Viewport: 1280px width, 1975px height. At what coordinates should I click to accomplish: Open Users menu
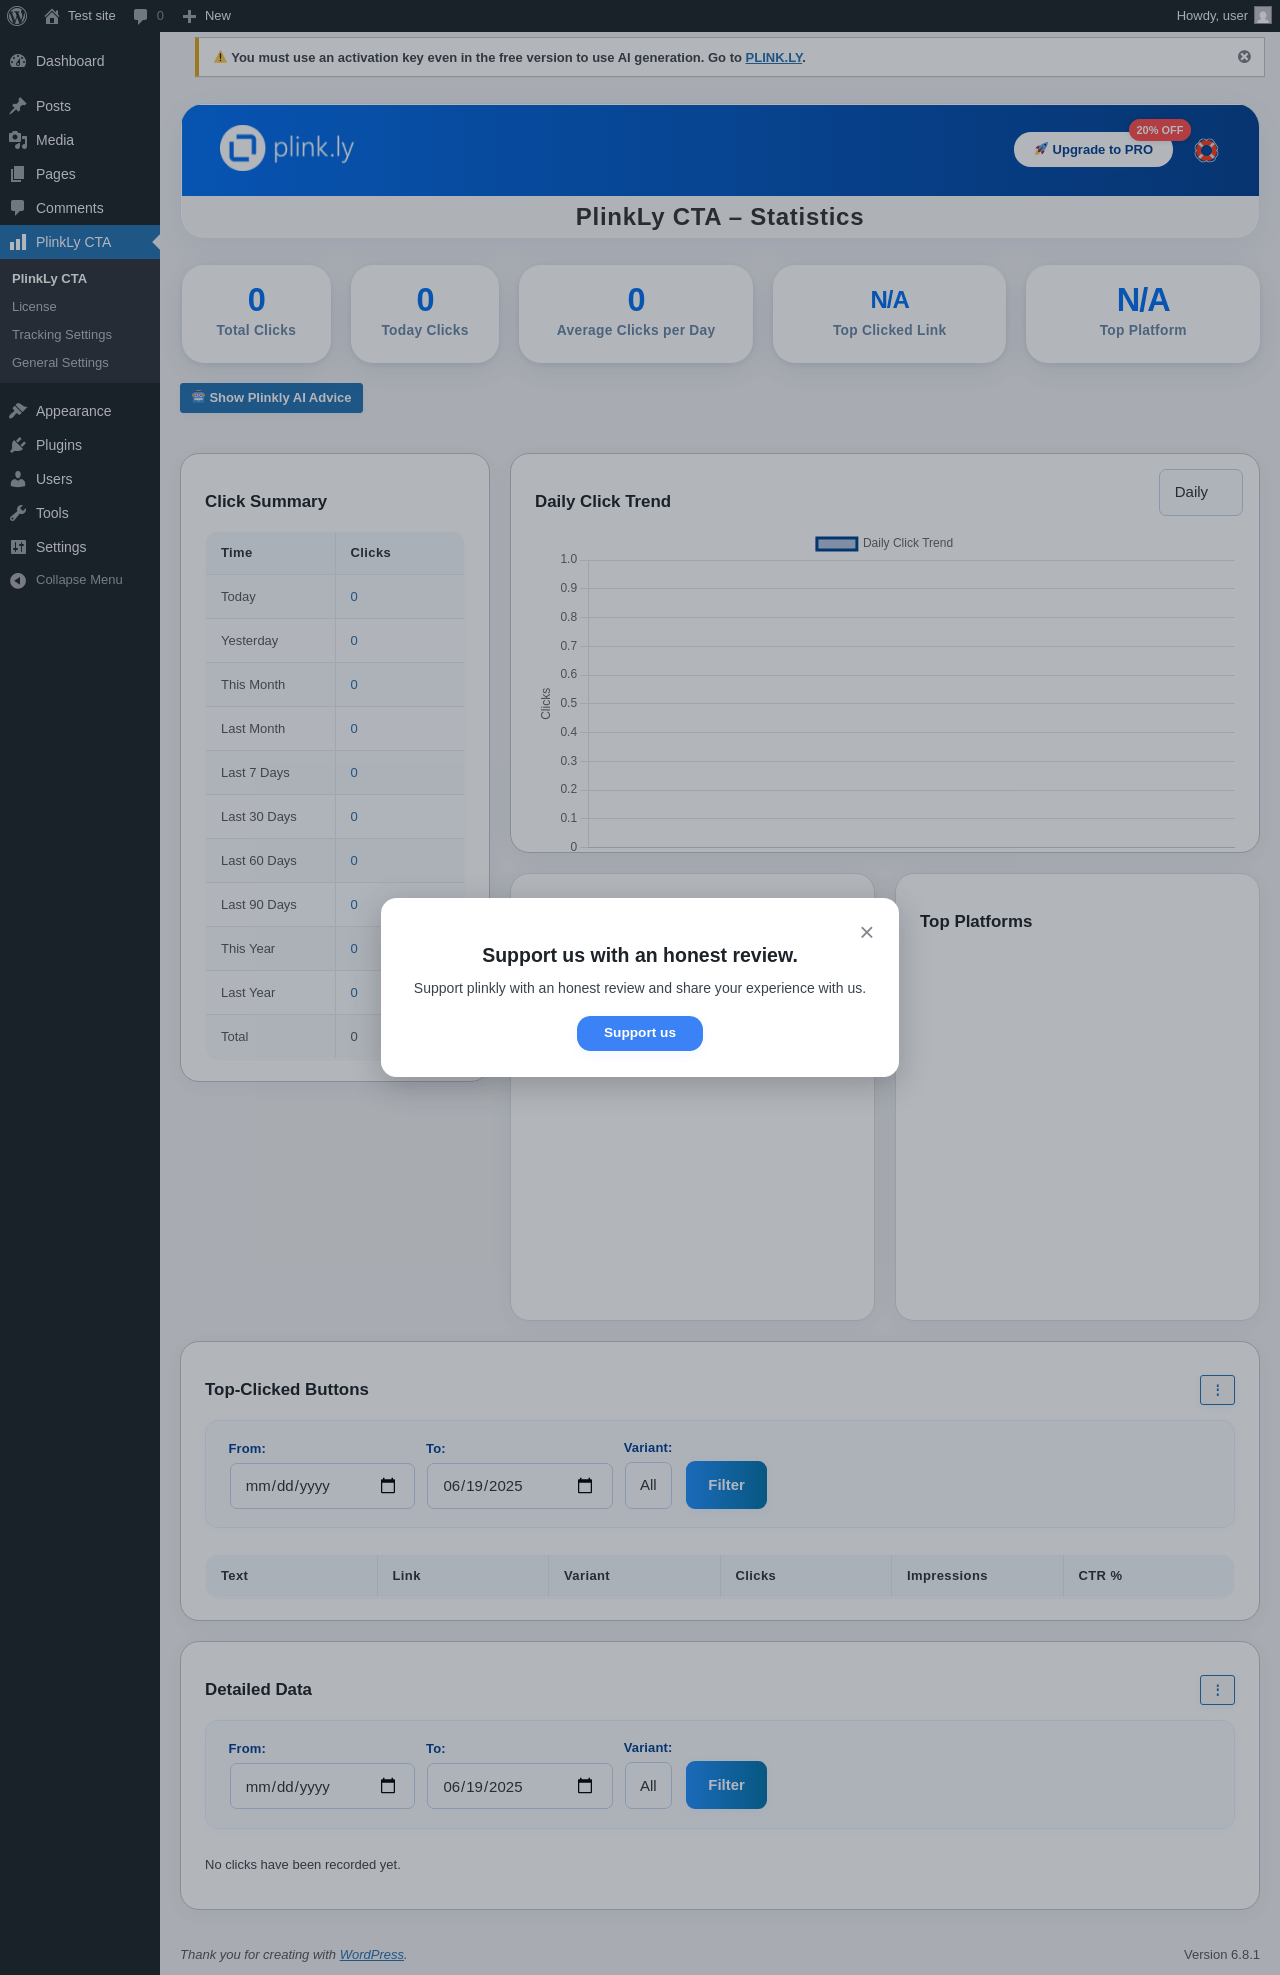click(80, 479)
